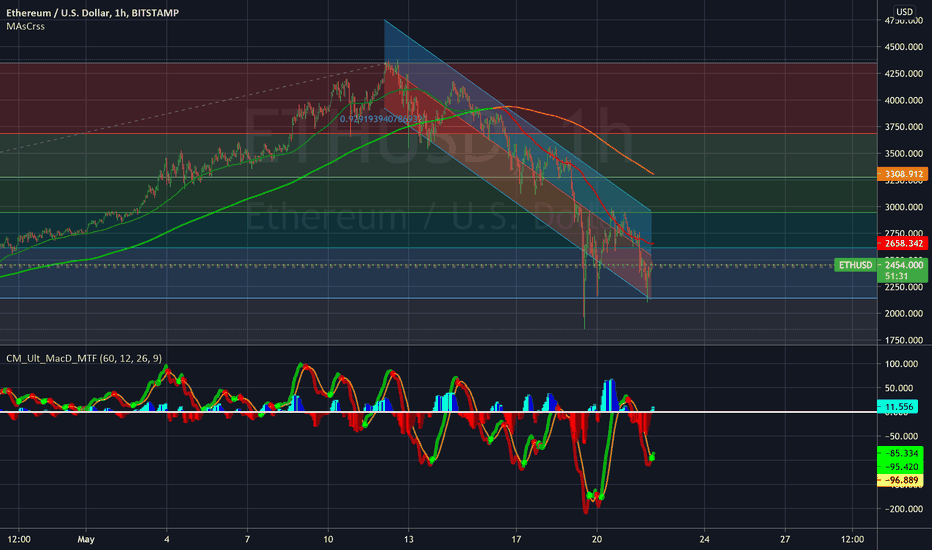Click the ETHUSD symbol price tag
The image size is (932, 550).
click(855, 265)
